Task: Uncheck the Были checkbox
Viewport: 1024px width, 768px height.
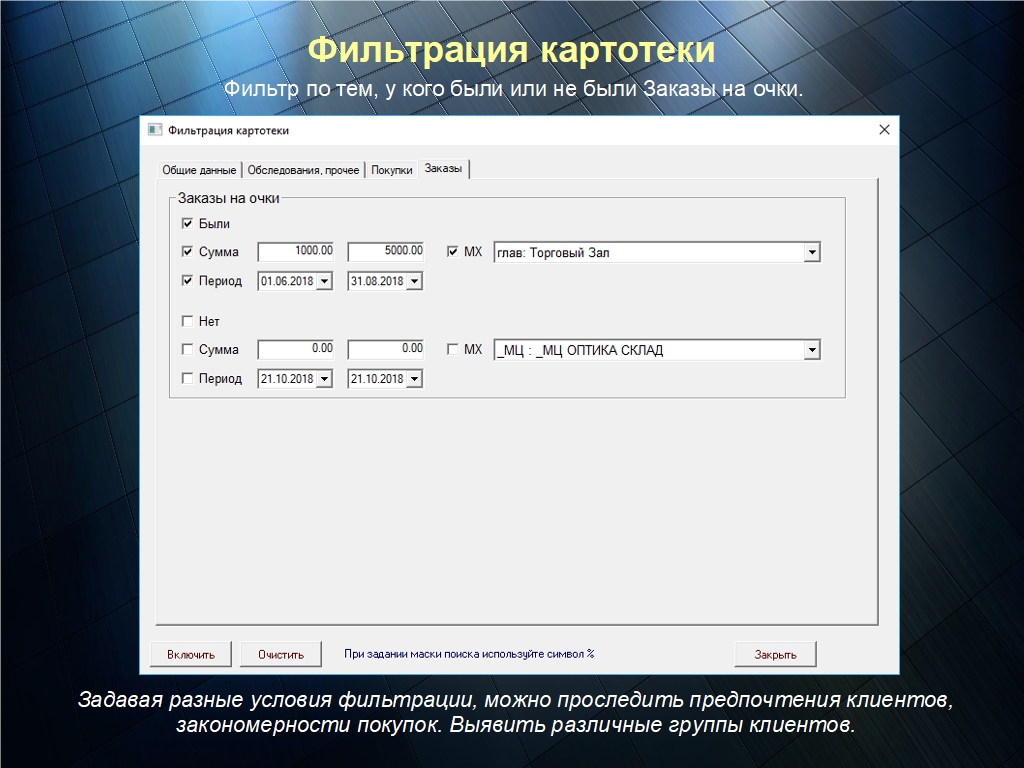Action: pos(187,224)
